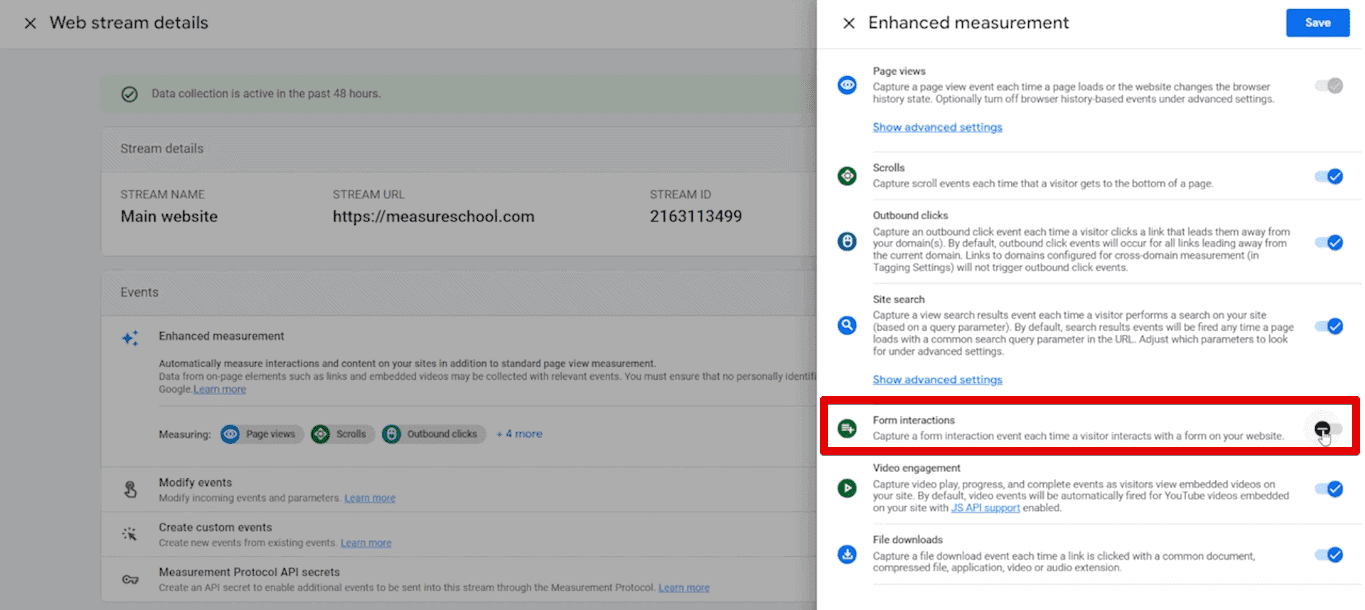Click the Enhanced measurement sparkle icon
Viewport: 1365px width, 610px height.
(x=130, y=338)
